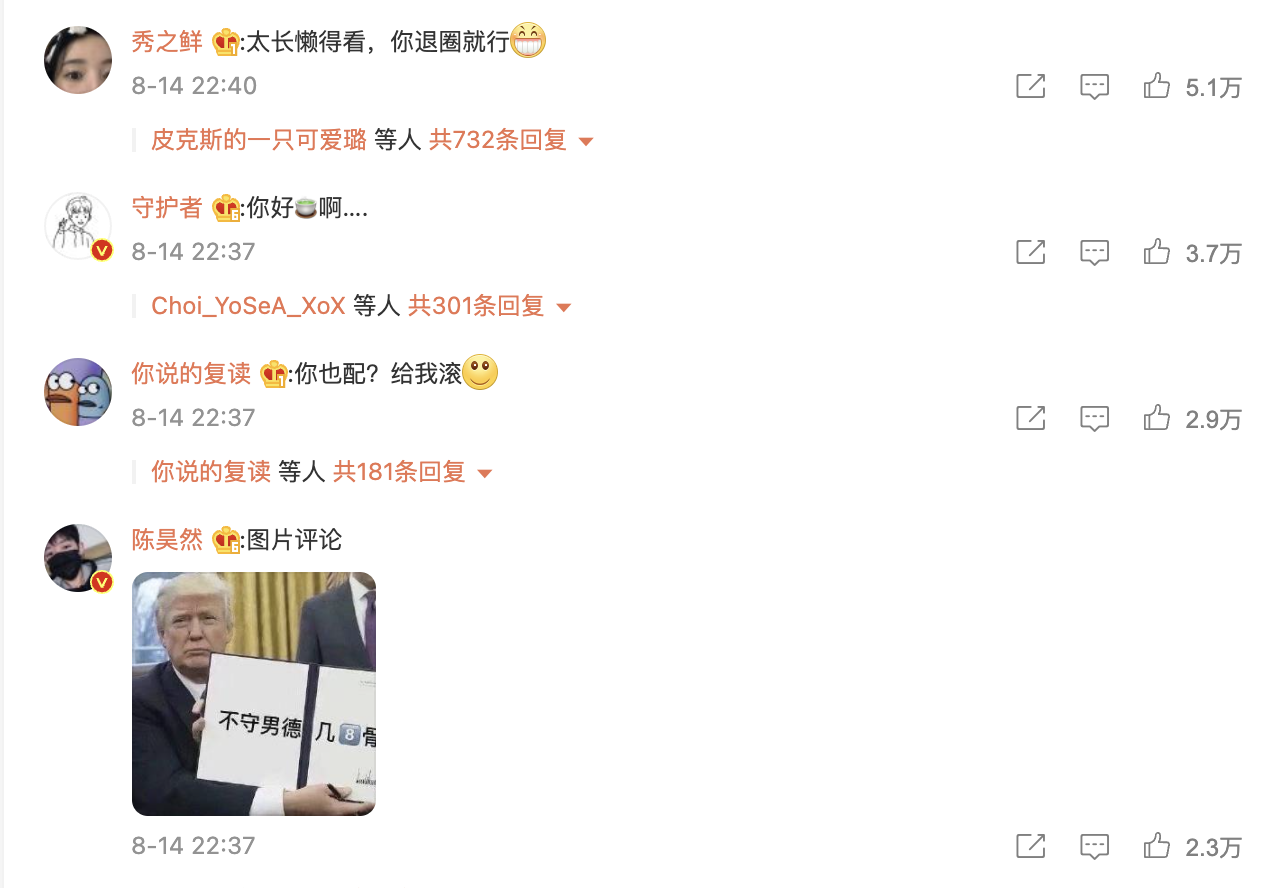The image size is (1282, 888).
Task: Like 守护者's comment with 3.7万 likes
Action: pos(1157,252)
